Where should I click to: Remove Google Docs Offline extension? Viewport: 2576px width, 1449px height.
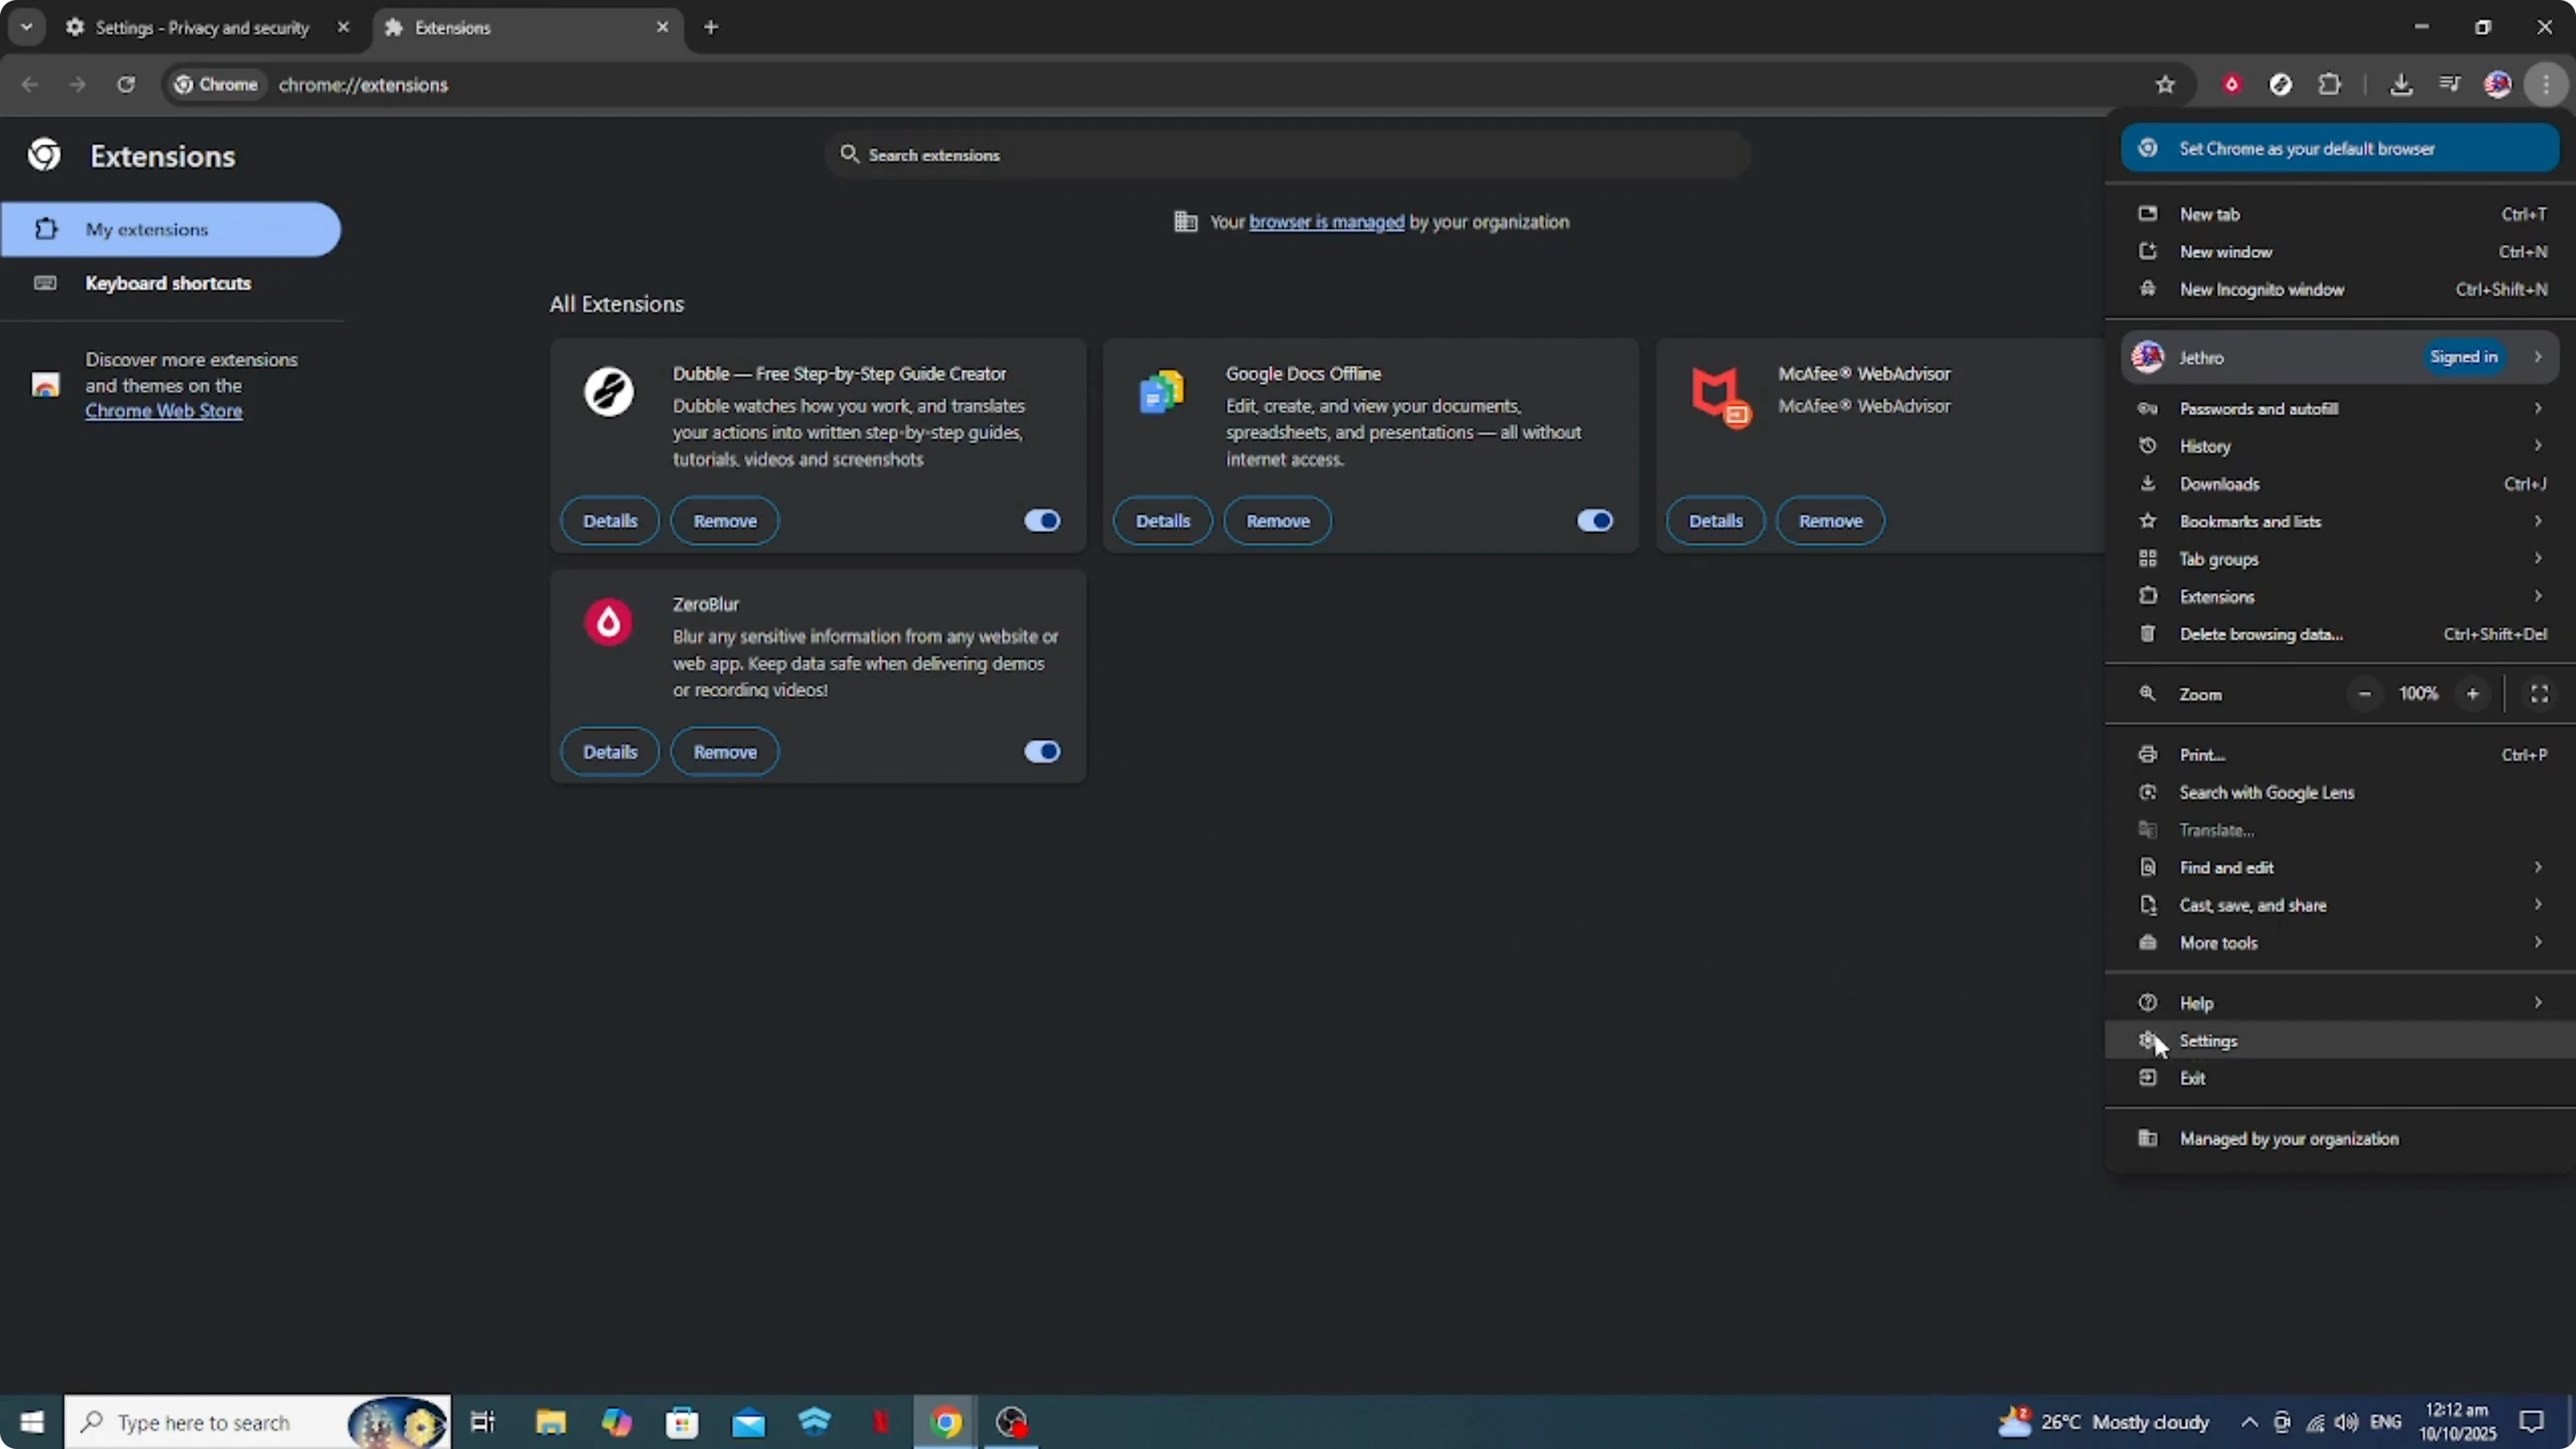pos(1278,521)
